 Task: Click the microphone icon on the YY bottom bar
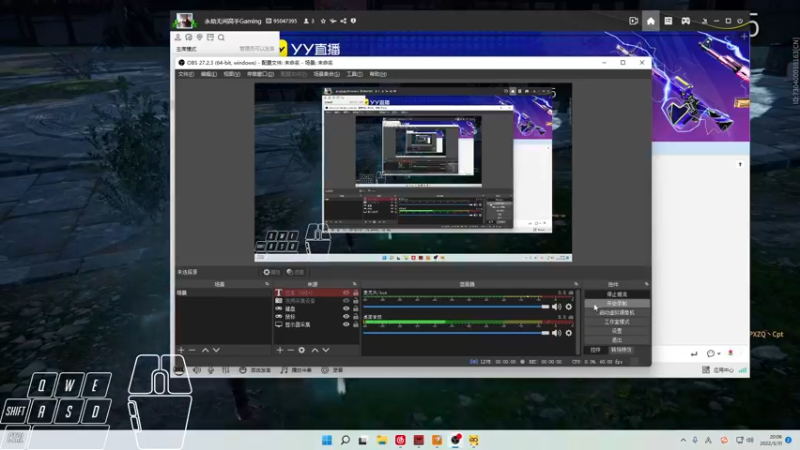211,370
